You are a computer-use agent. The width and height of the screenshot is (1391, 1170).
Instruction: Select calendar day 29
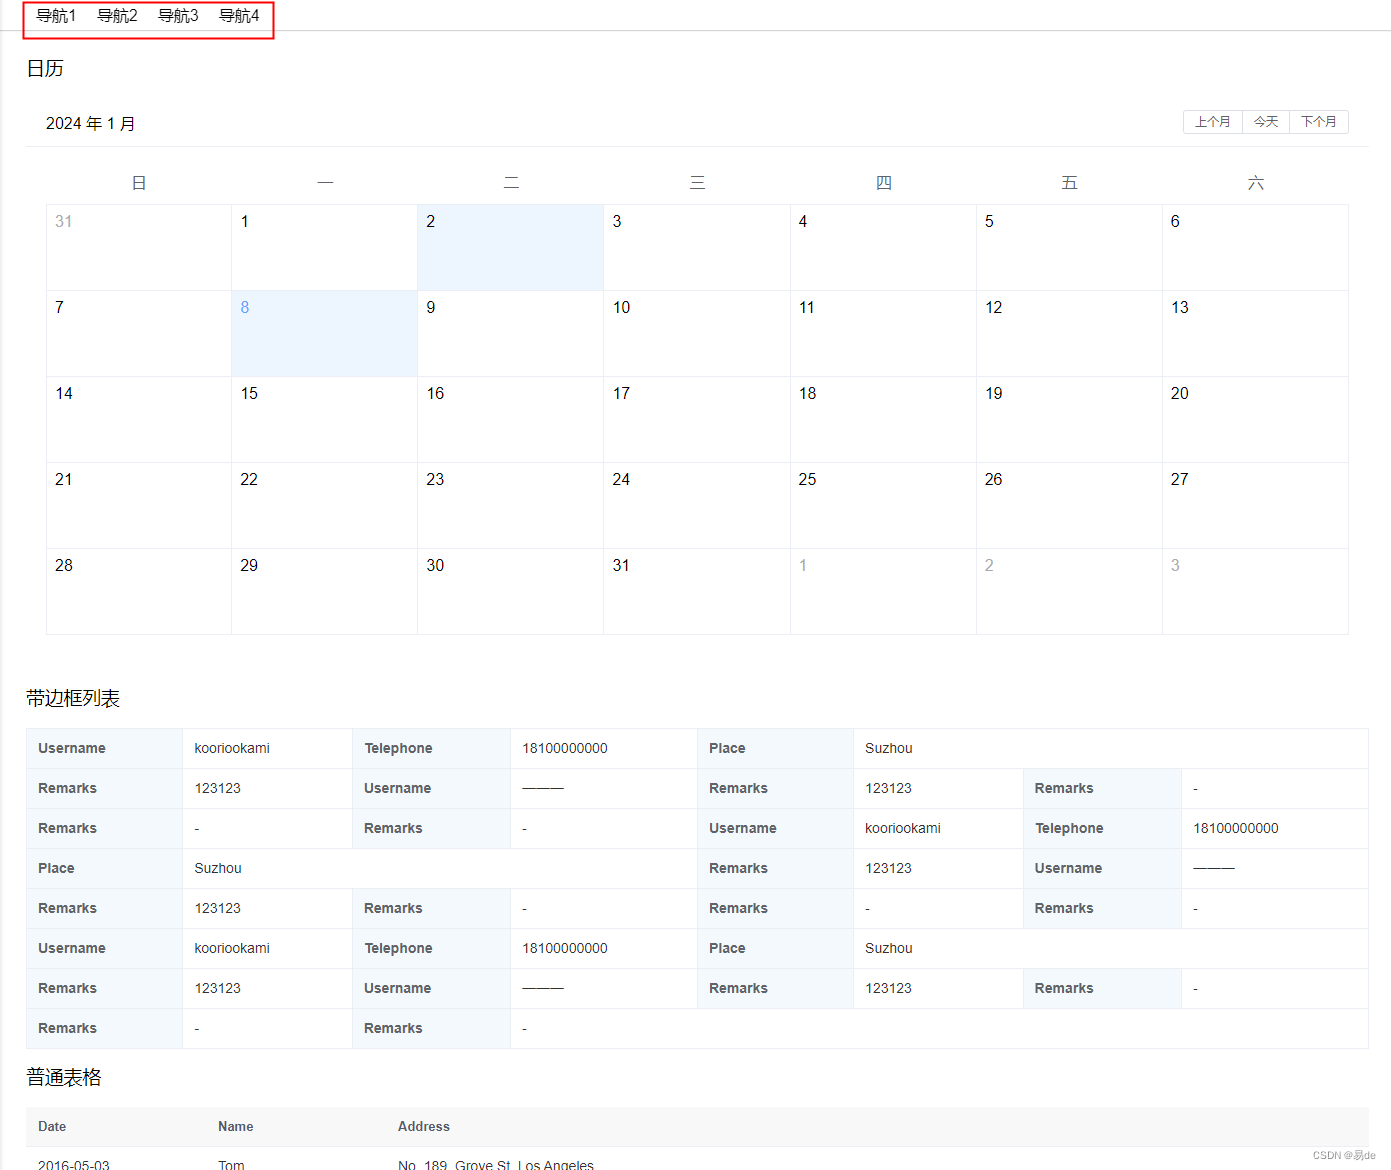(x=324, y=592)
